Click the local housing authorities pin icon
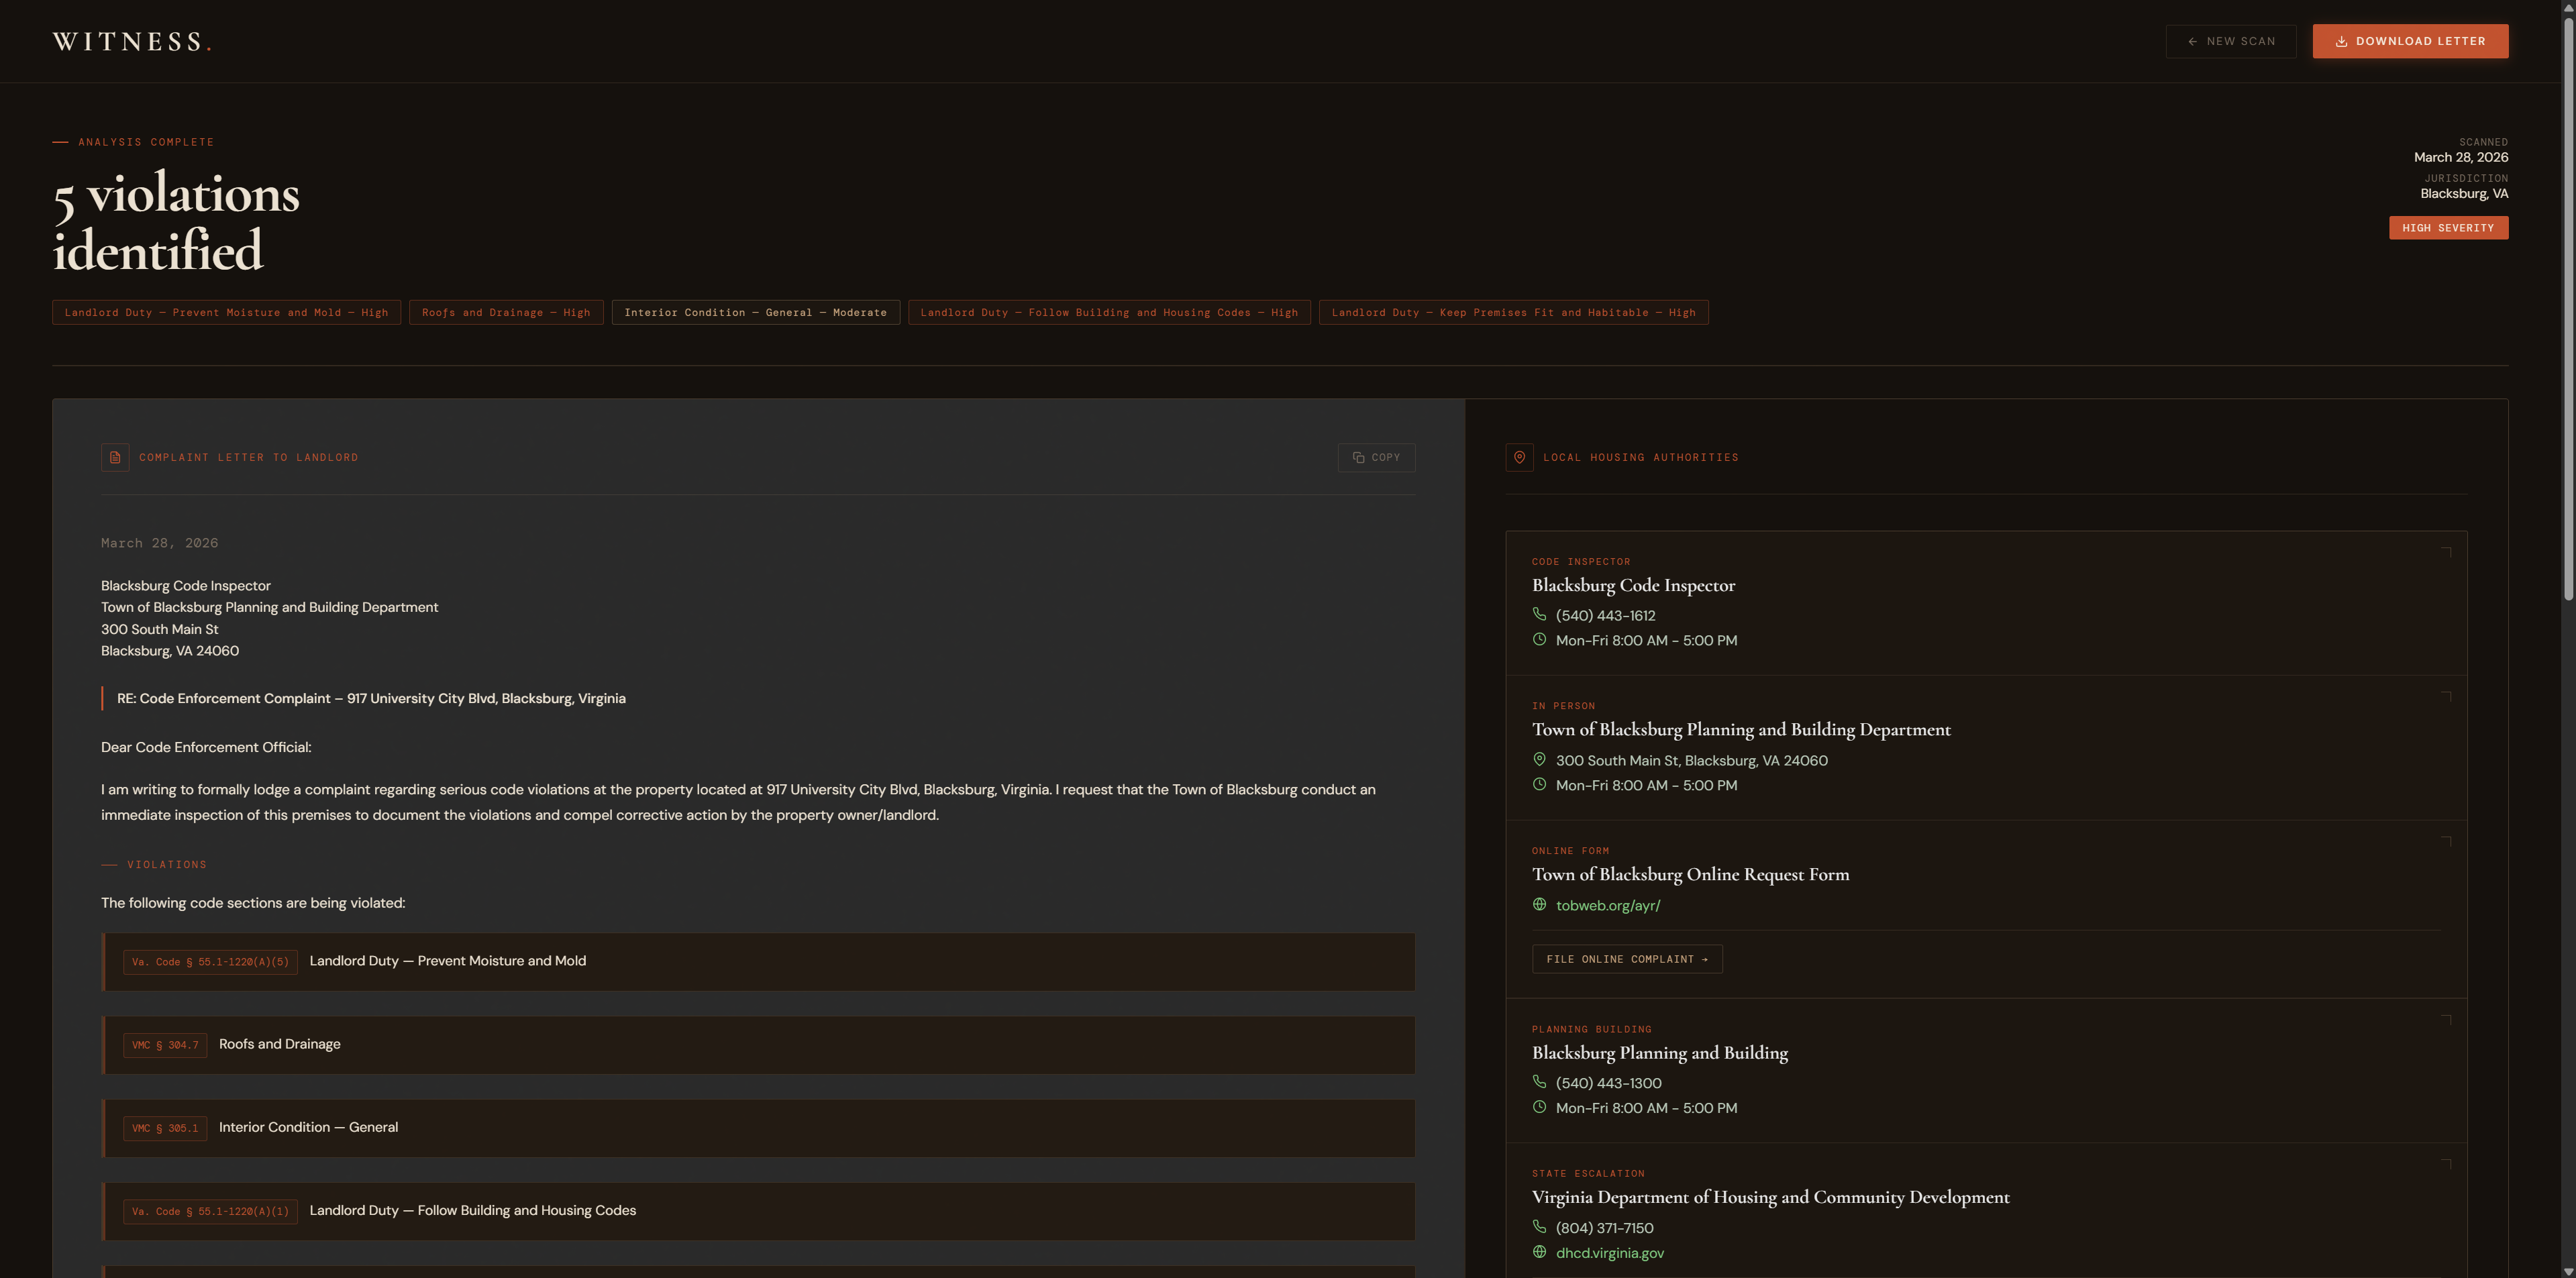The height and width of the screenshot is (1278, 2576). click(1519, 457)
